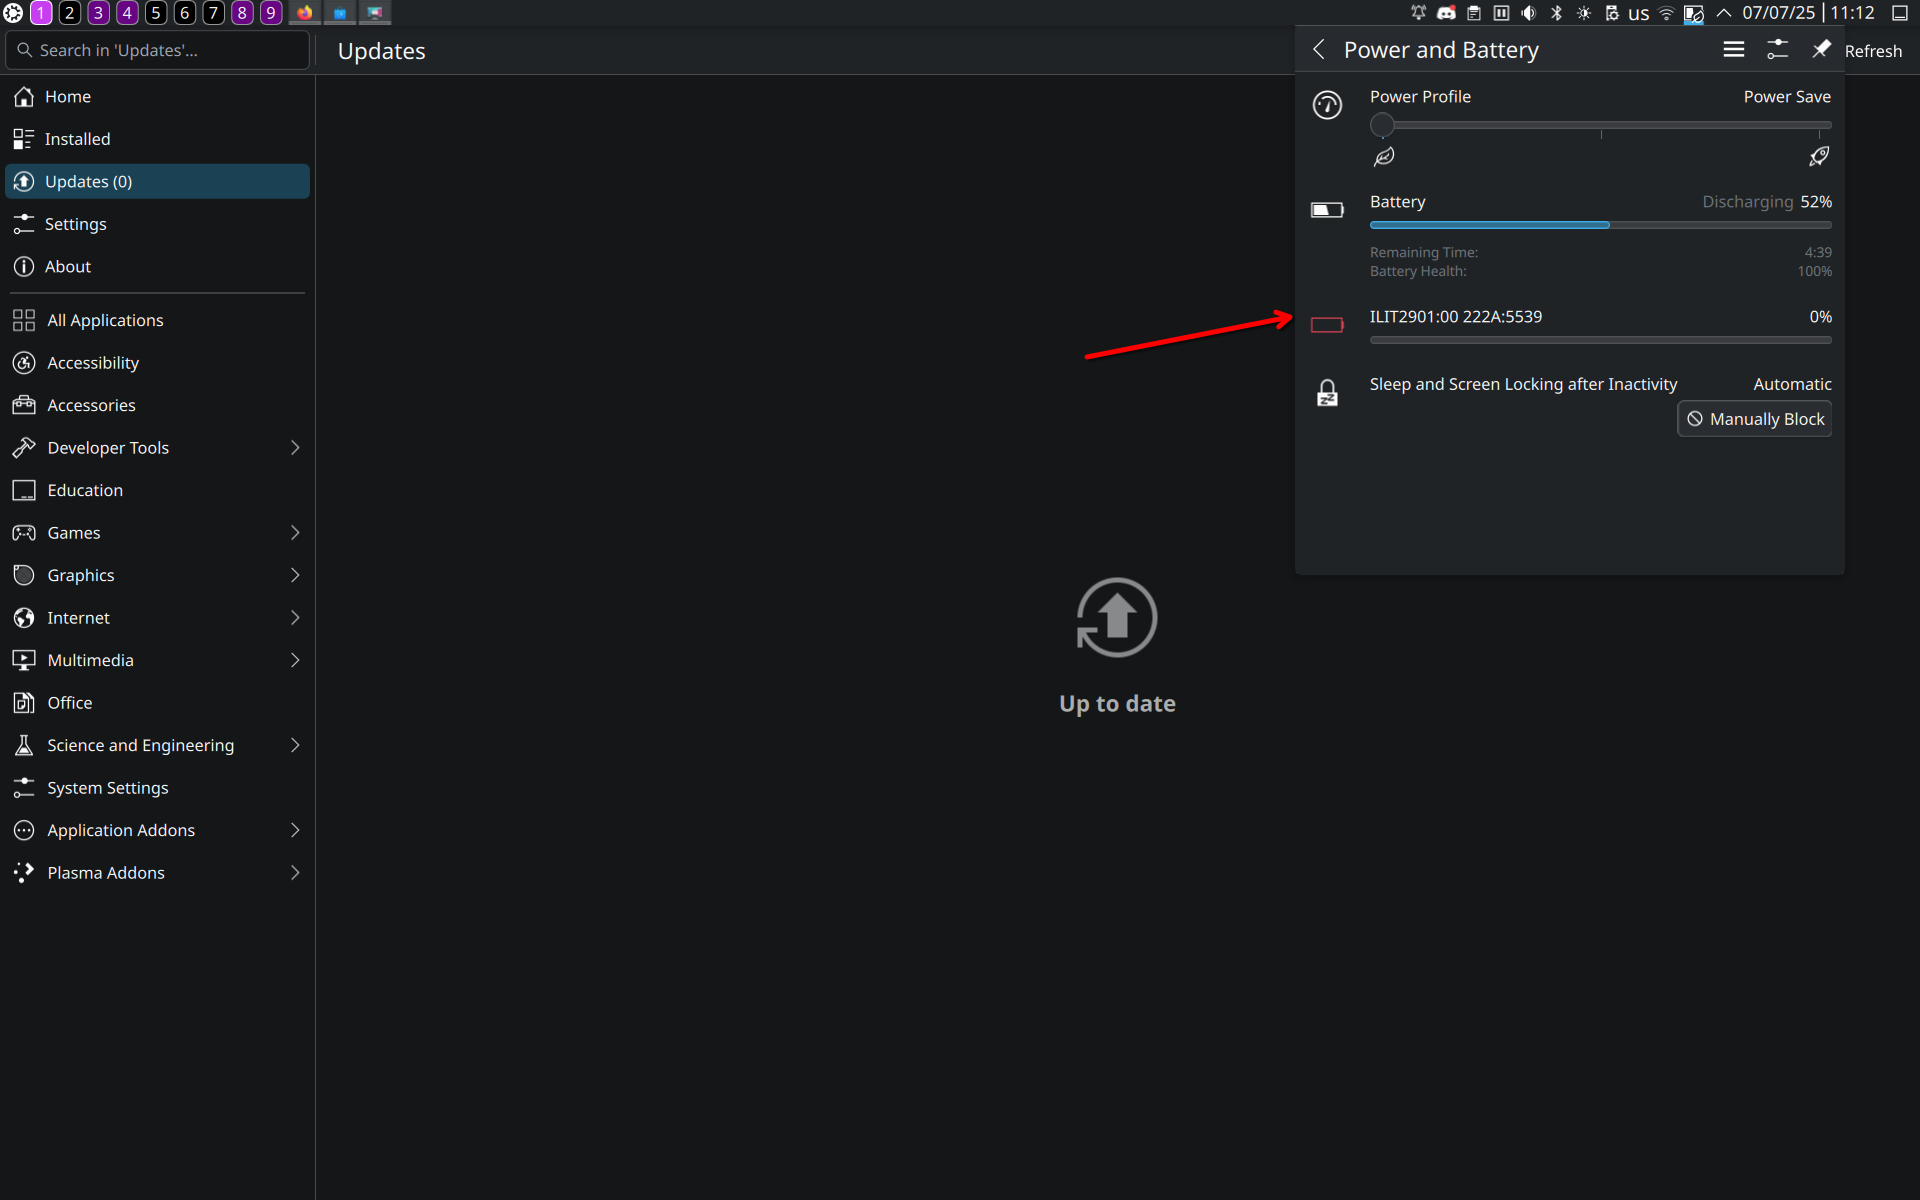Click the Wi-Fi network tray icon
The image size is (1920, 1200).
(1666, 13)
